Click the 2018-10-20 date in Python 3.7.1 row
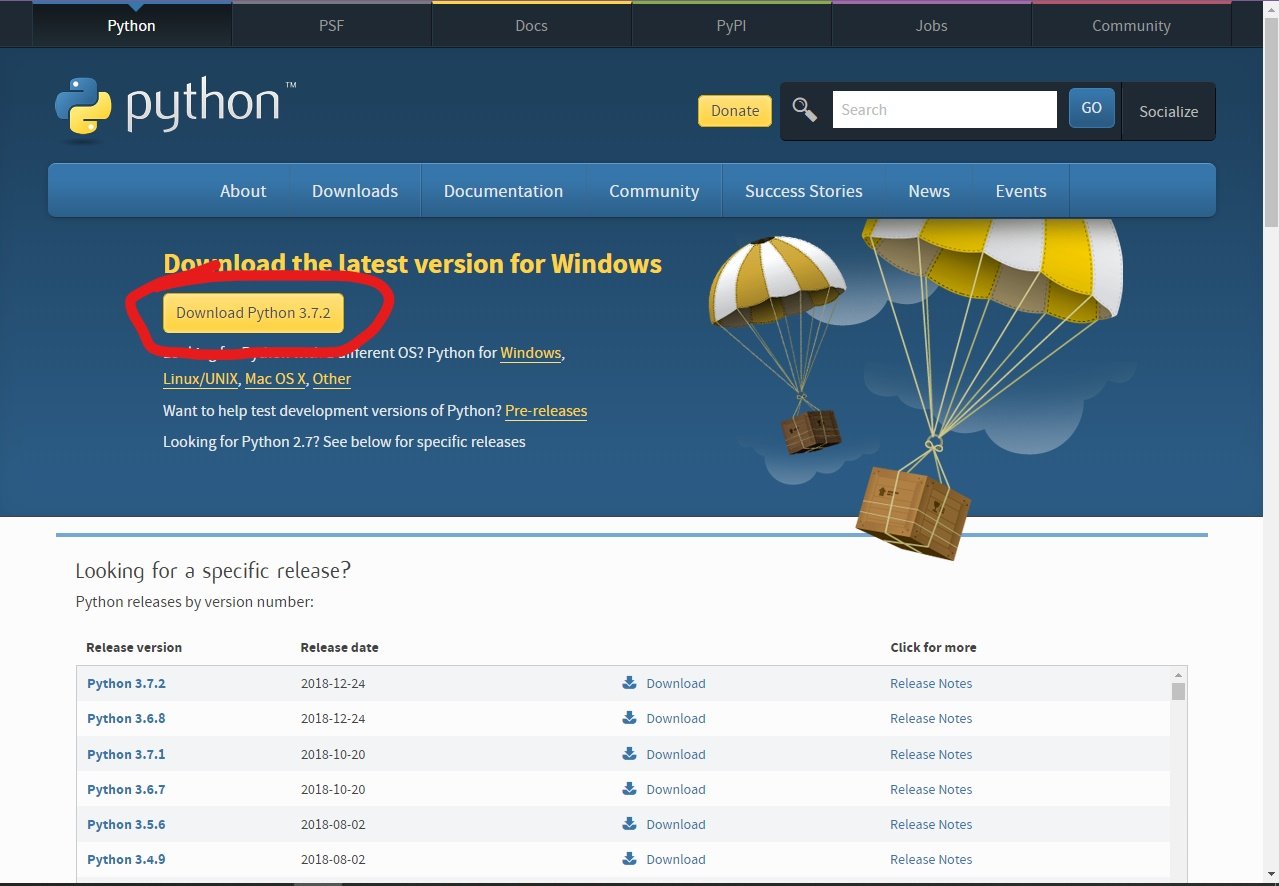The image size is (1279, 886). pyautogui.click(x=333, y=754)
